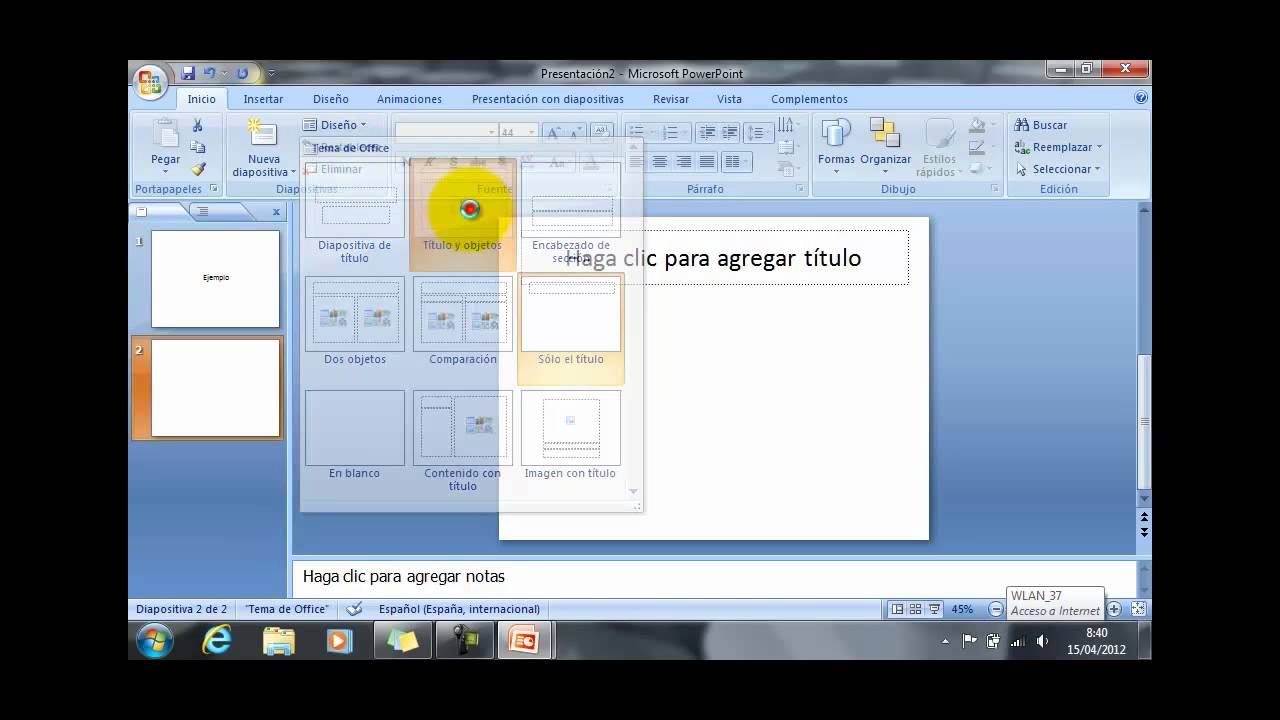Viewport: 1280px width, 720px height.
Task: Align paragraph text to the right
Action: 684,161
